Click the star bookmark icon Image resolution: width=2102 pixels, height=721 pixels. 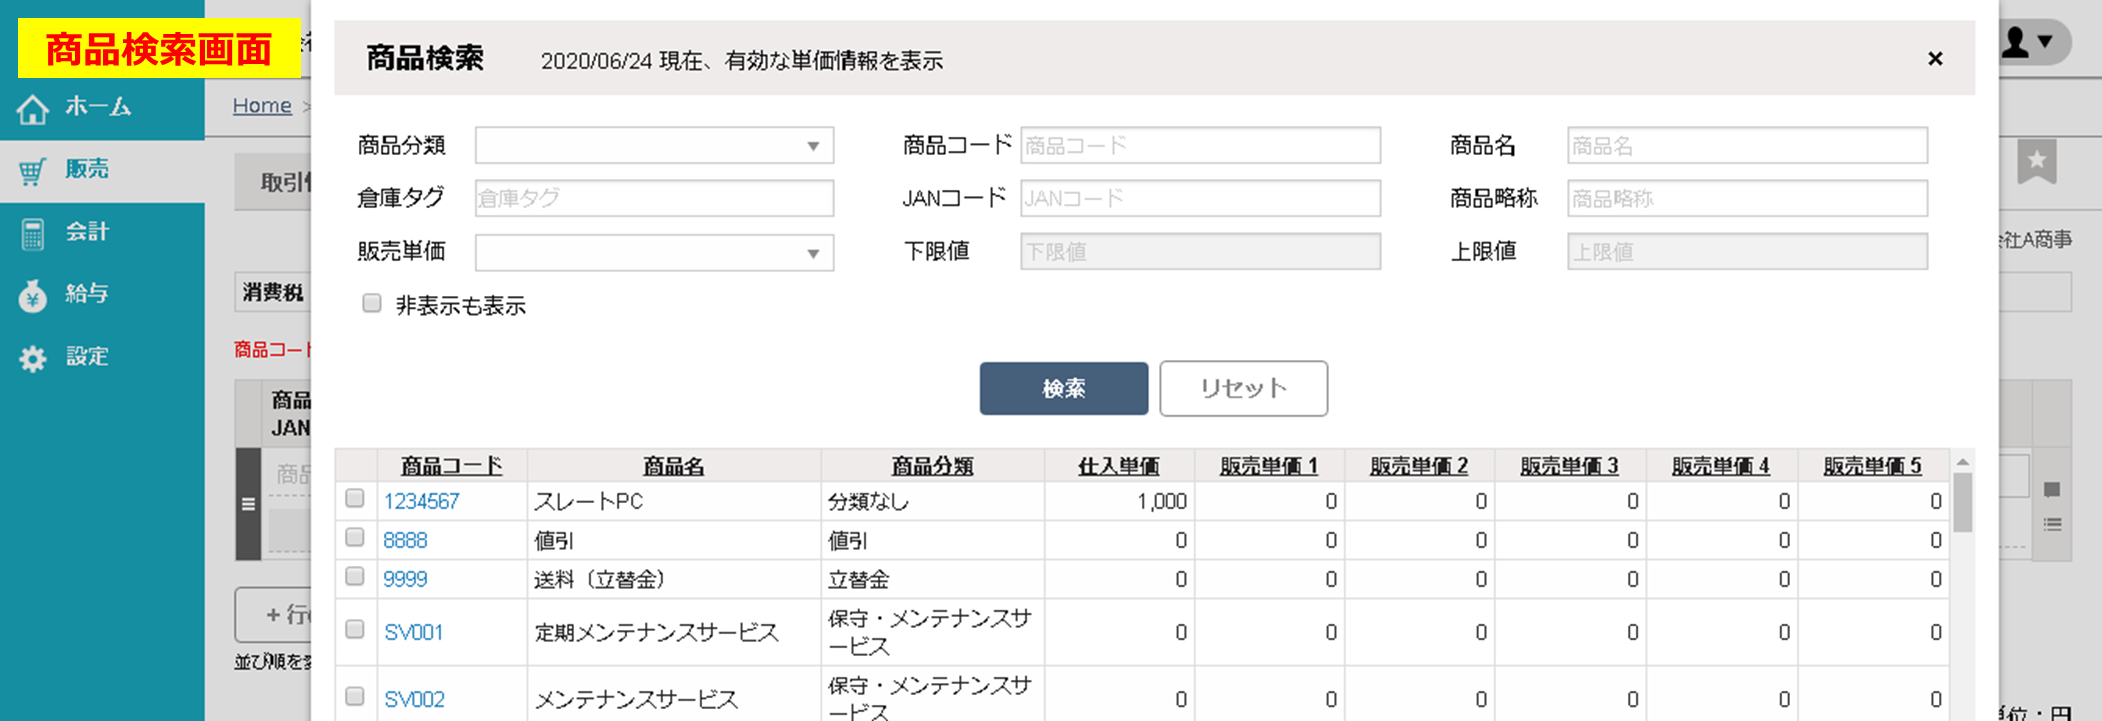click(x=2036, y=162)
